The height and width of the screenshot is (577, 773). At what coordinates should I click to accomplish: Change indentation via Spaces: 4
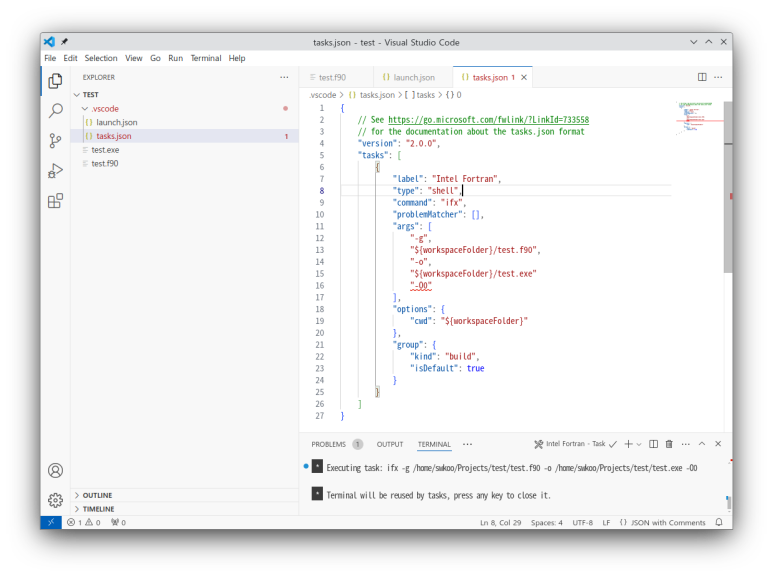(547, 522)
